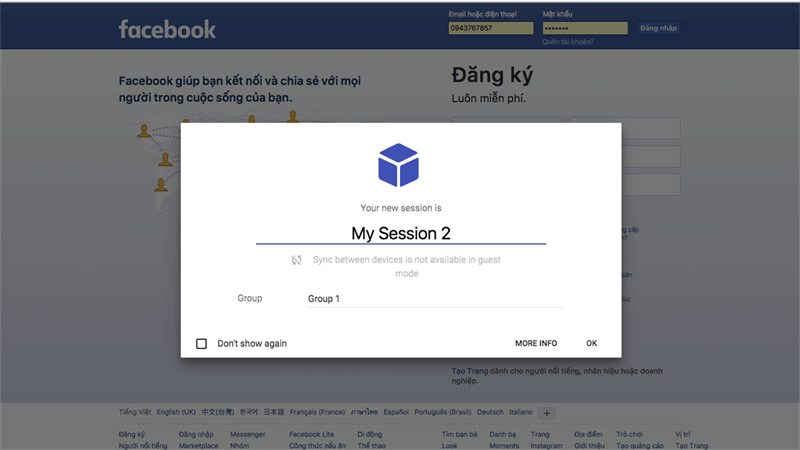This screenshot has height=450, width=800.
Task: Switch language to 한국어
Action: (x=248, y=412)
